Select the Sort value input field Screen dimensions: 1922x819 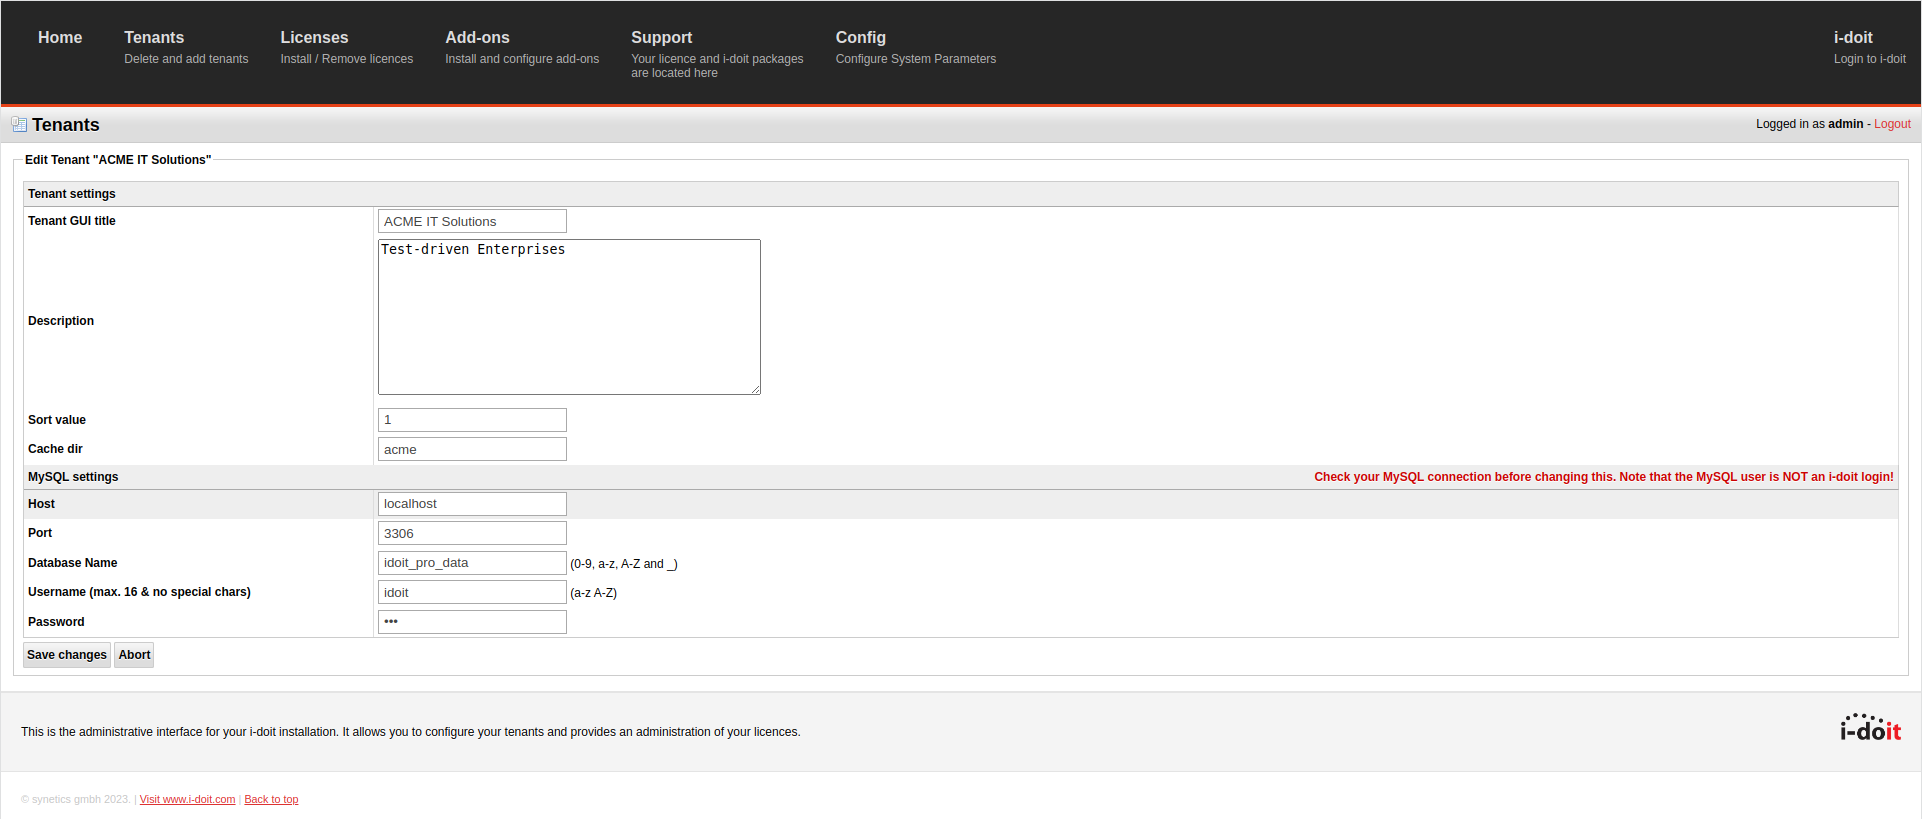pos(472,420)
